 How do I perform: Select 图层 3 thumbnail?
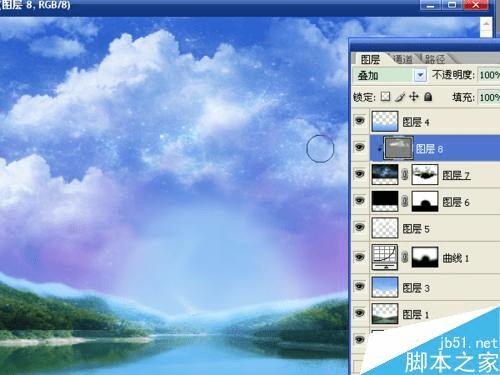pos(385,287)
